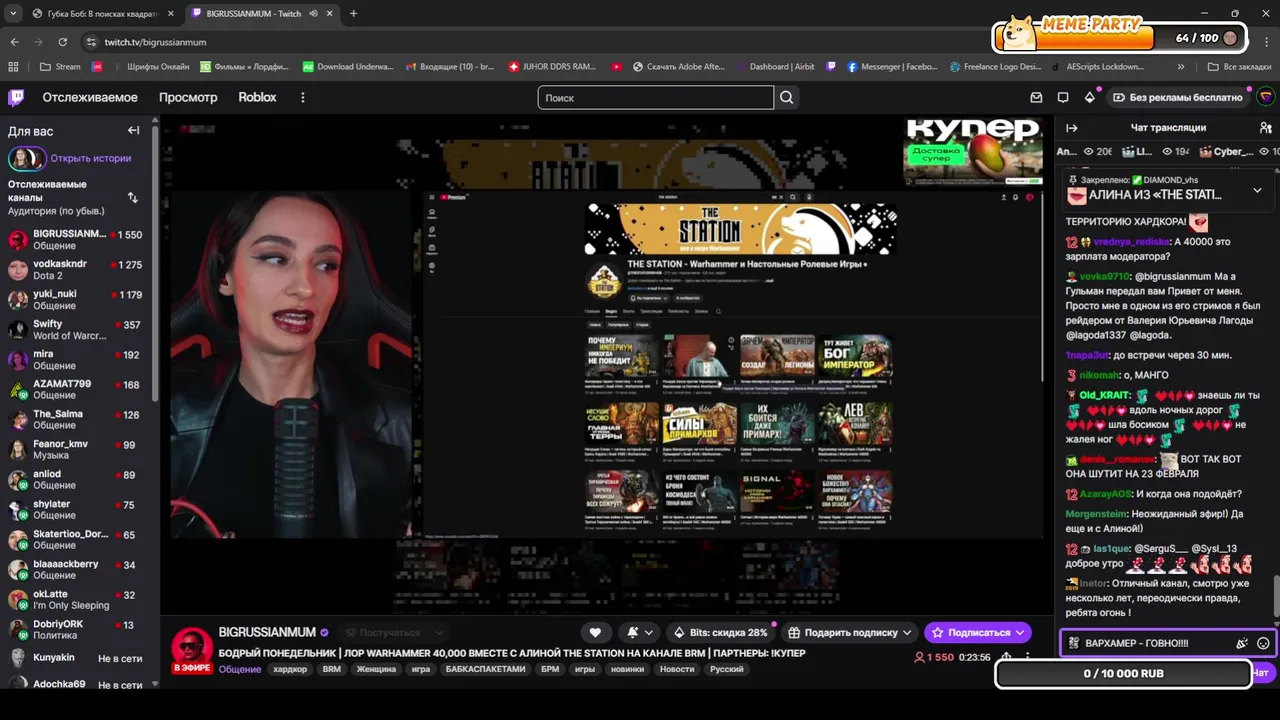The width and height of the screenshot is (1280, 720).
Task: Sort followed channels with the arrows icon
Action: coord(133,197)
